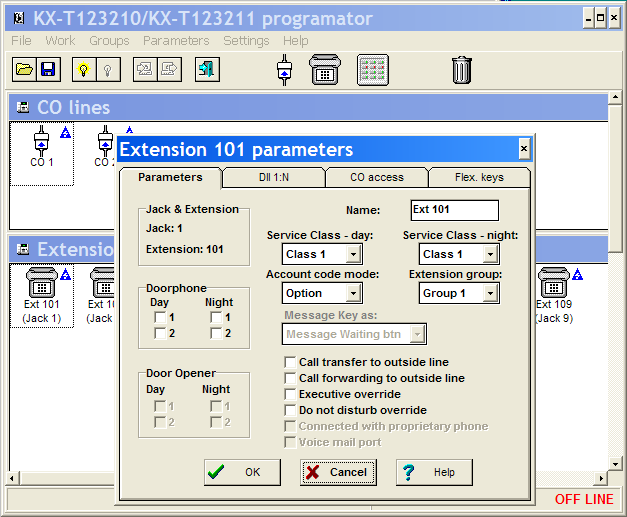The height and width of the screenshot is (517, 627).
Task: Click the Name input field
Action: pos(454,210)
